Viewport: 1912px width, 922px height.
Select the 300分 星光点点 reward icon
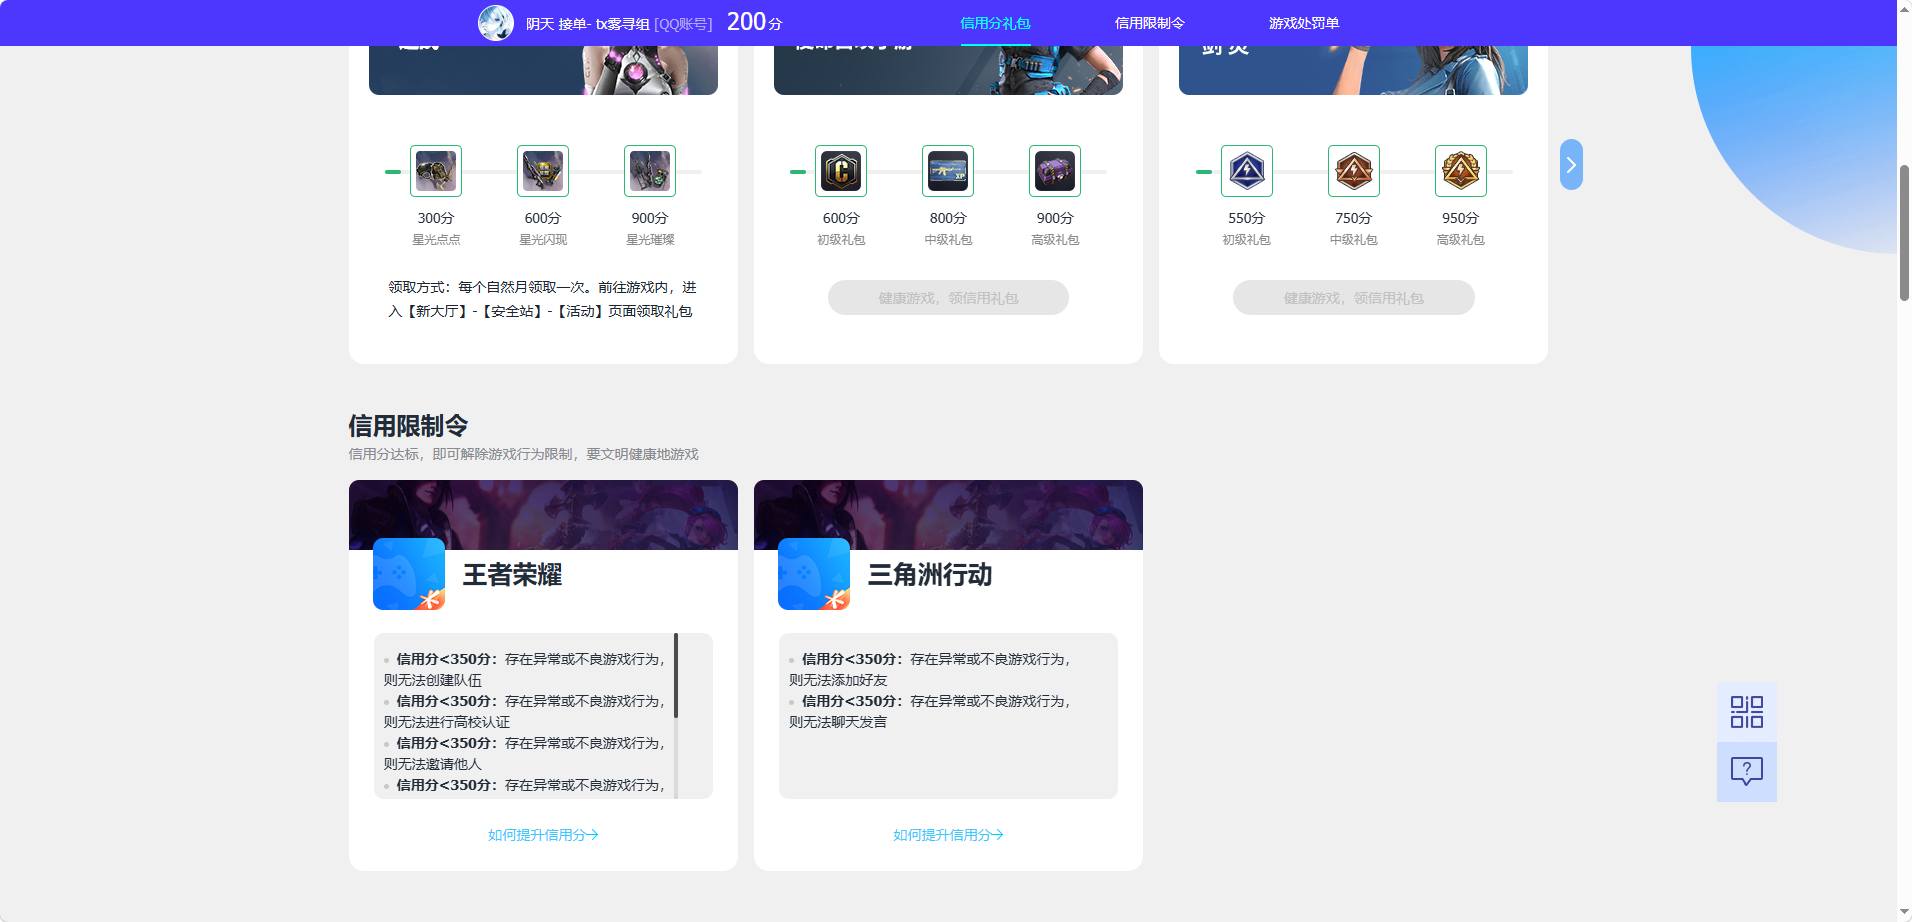coord(436,171)
